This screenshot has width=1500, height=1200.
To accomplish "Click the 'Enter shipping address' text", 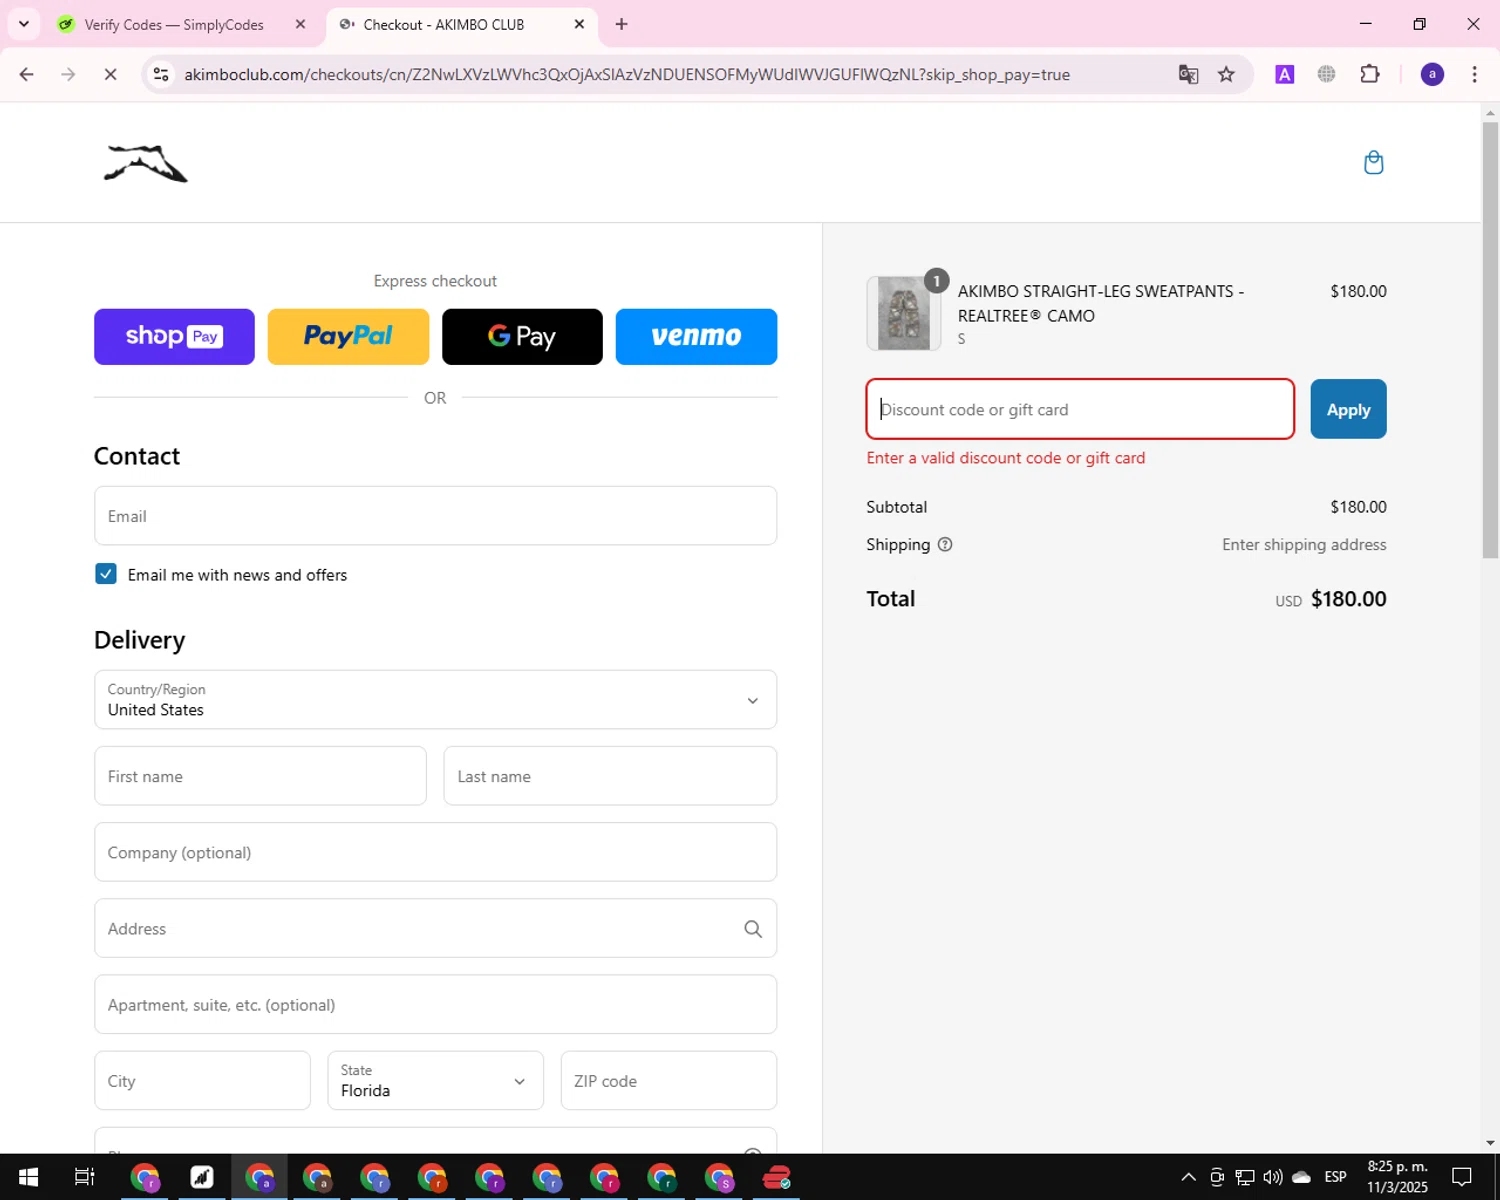I will (1304, 545).
